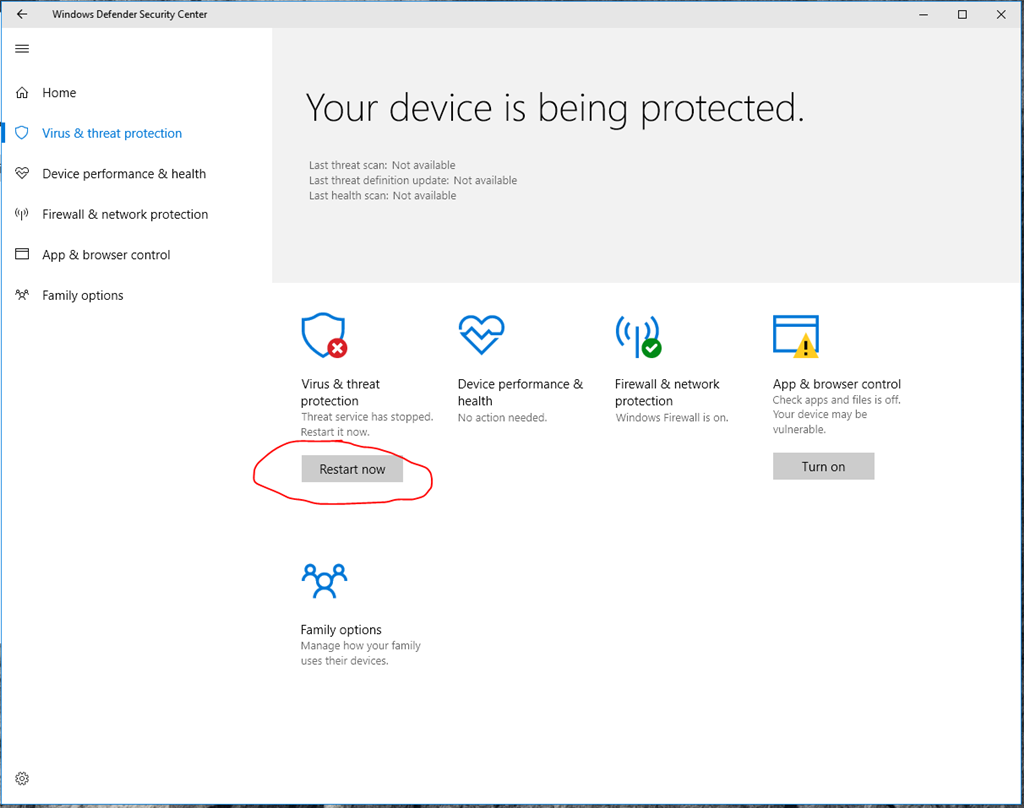Click the shield icon in sidebar

click(x=22, y=133)
